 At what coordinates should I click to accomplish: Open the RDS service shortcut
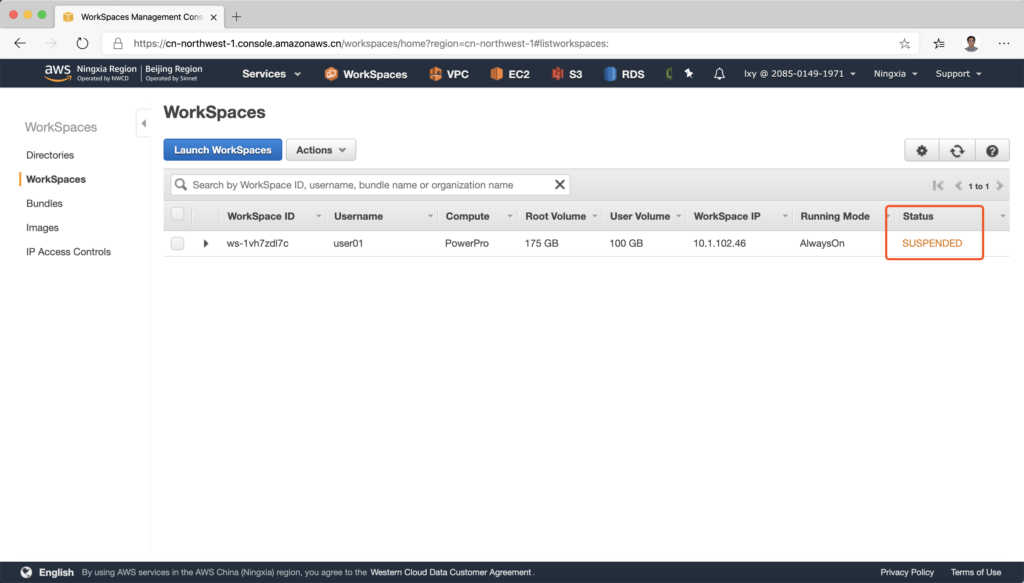click(624, 74)
